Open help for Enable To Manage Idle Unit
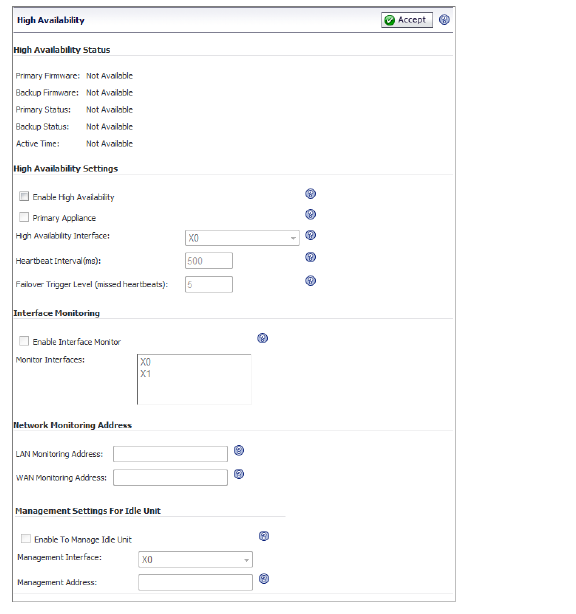The width and height of the screenshot is (576, 614). [264, 536]
